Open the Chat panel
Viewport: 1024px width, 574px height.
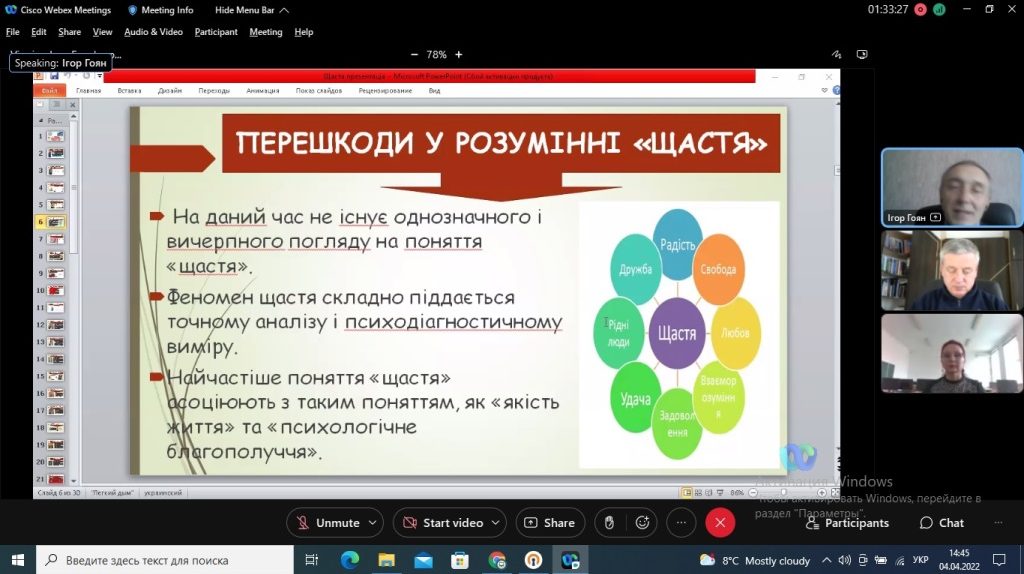(942, 522)
